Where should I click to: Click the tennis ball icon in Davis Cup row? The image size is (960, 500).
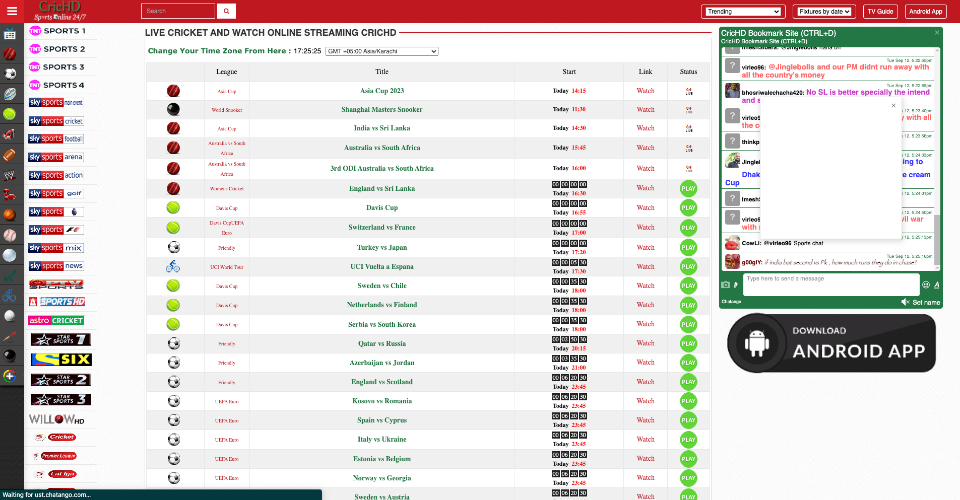point(173,207)
